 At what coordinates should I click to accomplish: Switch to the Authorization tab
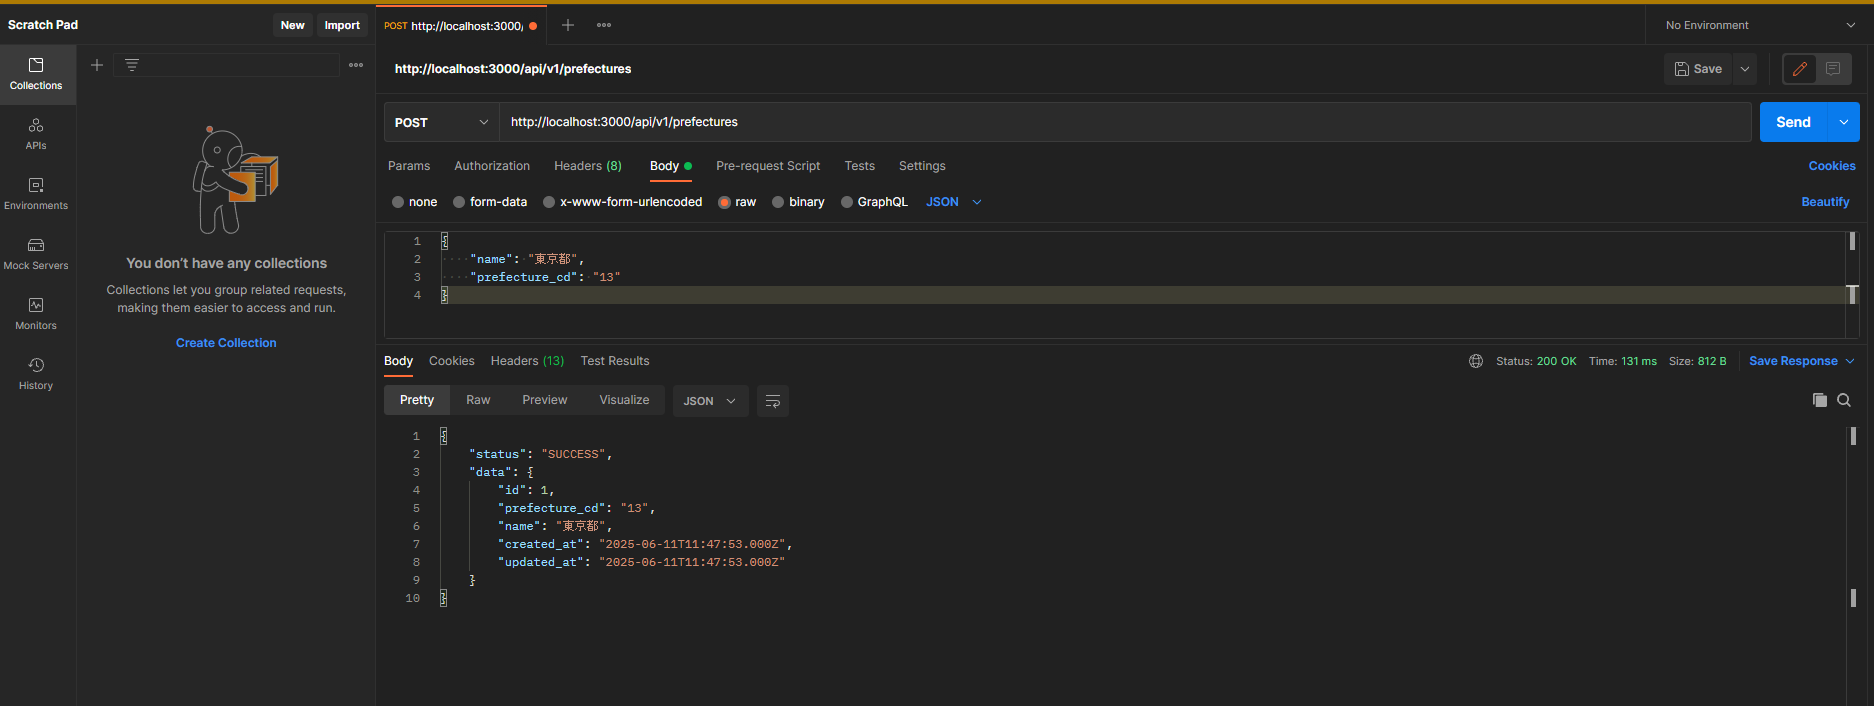point(492,166)
